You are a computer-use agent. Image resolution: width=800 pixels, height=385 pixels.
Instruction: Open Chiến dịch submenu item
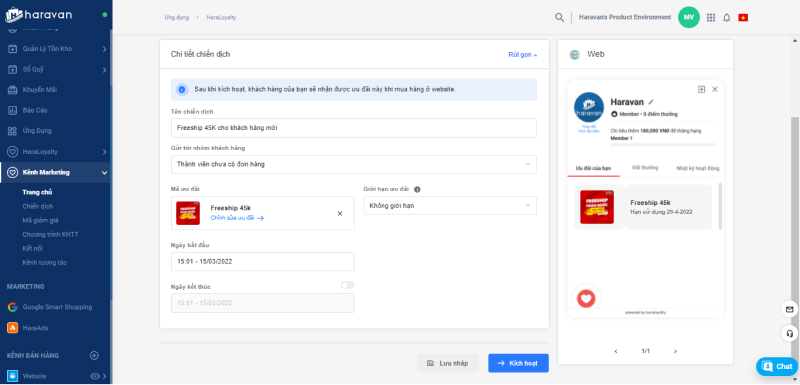click(38, 207)
